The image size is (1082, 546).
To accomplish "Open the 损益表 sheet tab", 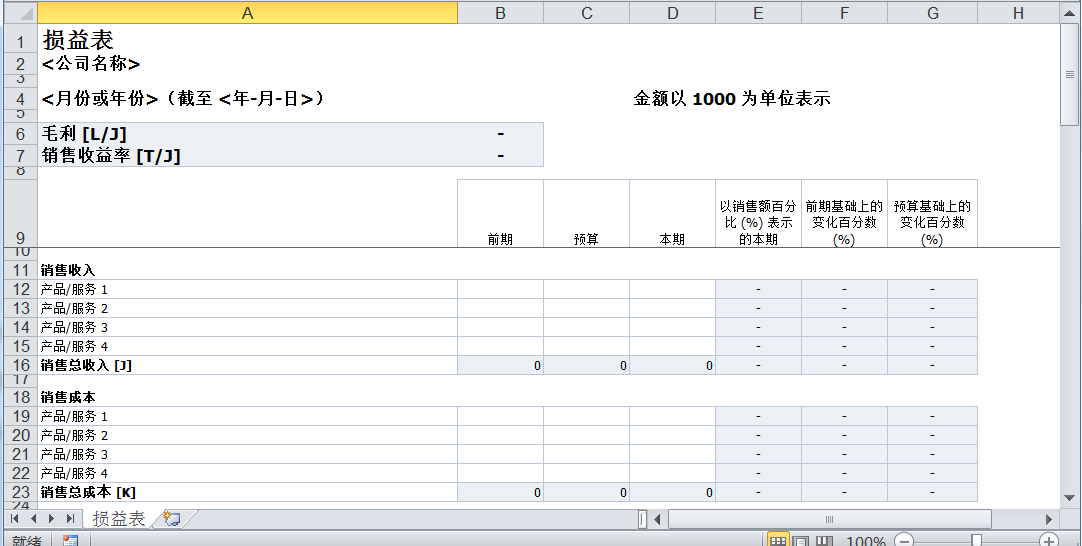I will point(119,518).
